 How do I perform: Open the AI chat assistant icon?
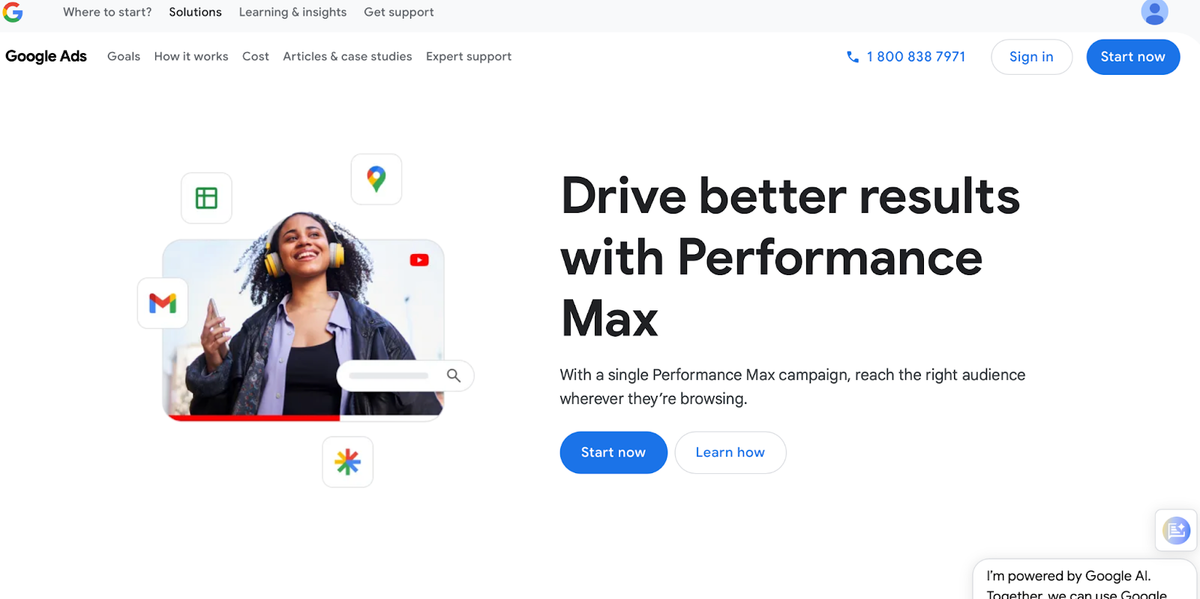point(1176,530)
